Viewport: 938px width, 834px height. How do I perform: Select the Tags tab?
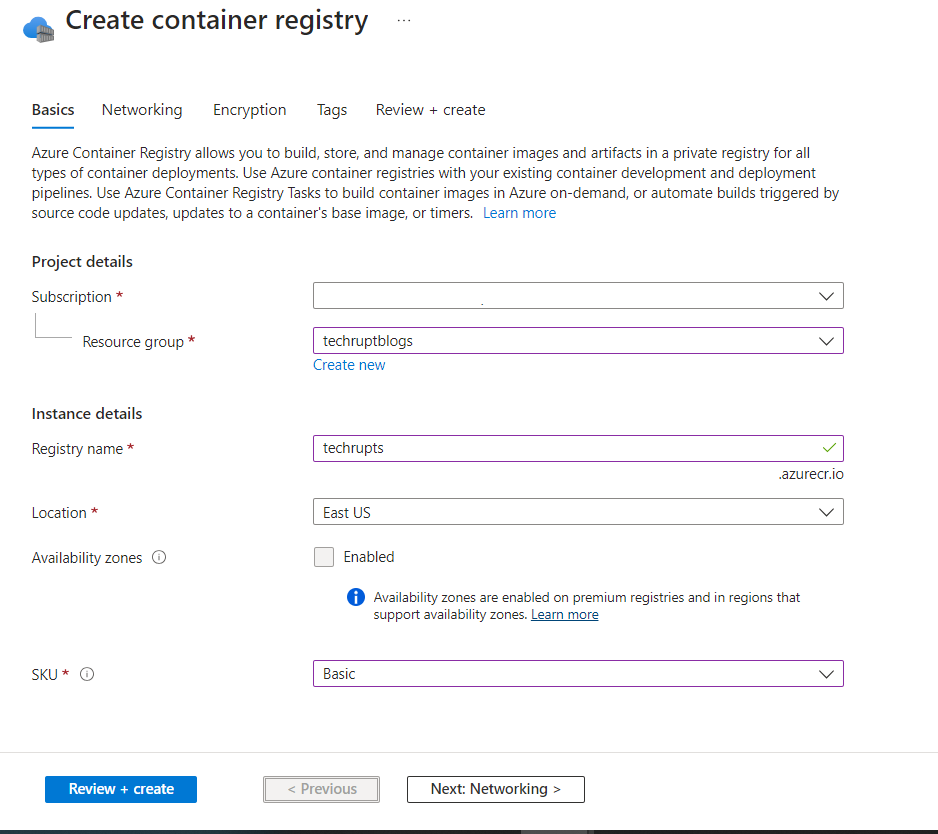coord(331,110)
